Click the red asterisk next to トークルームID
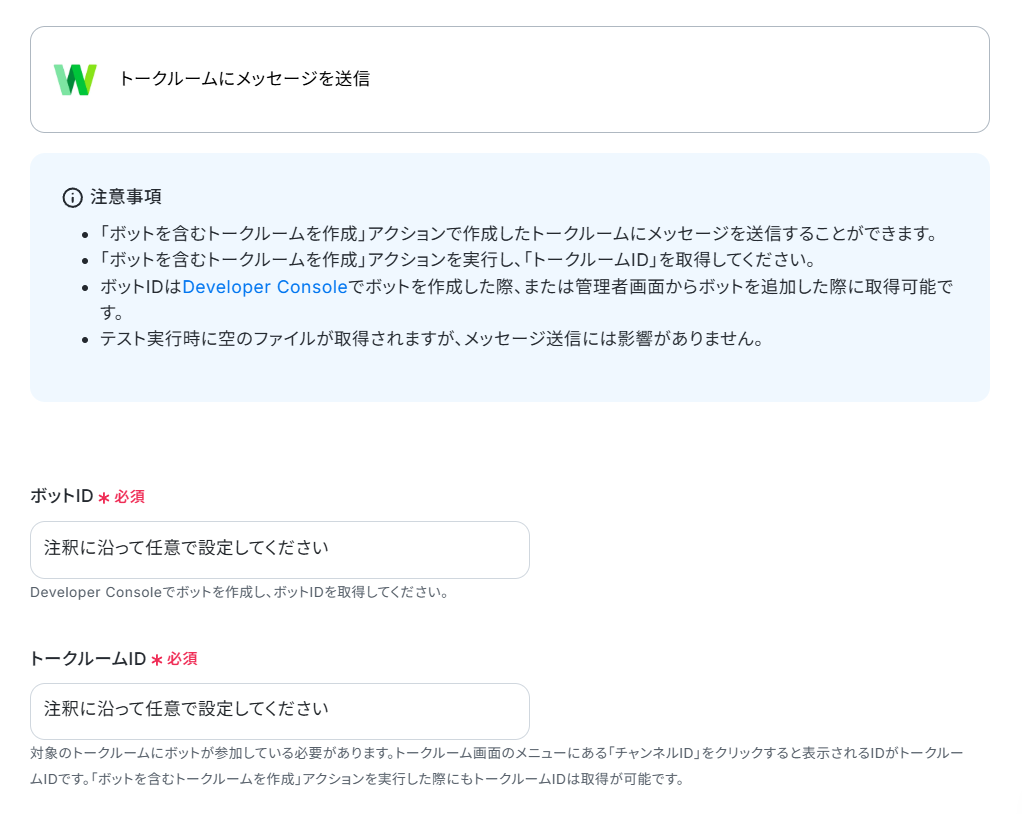Screen dimensions: 1022x814 click(x=156, y=660)
